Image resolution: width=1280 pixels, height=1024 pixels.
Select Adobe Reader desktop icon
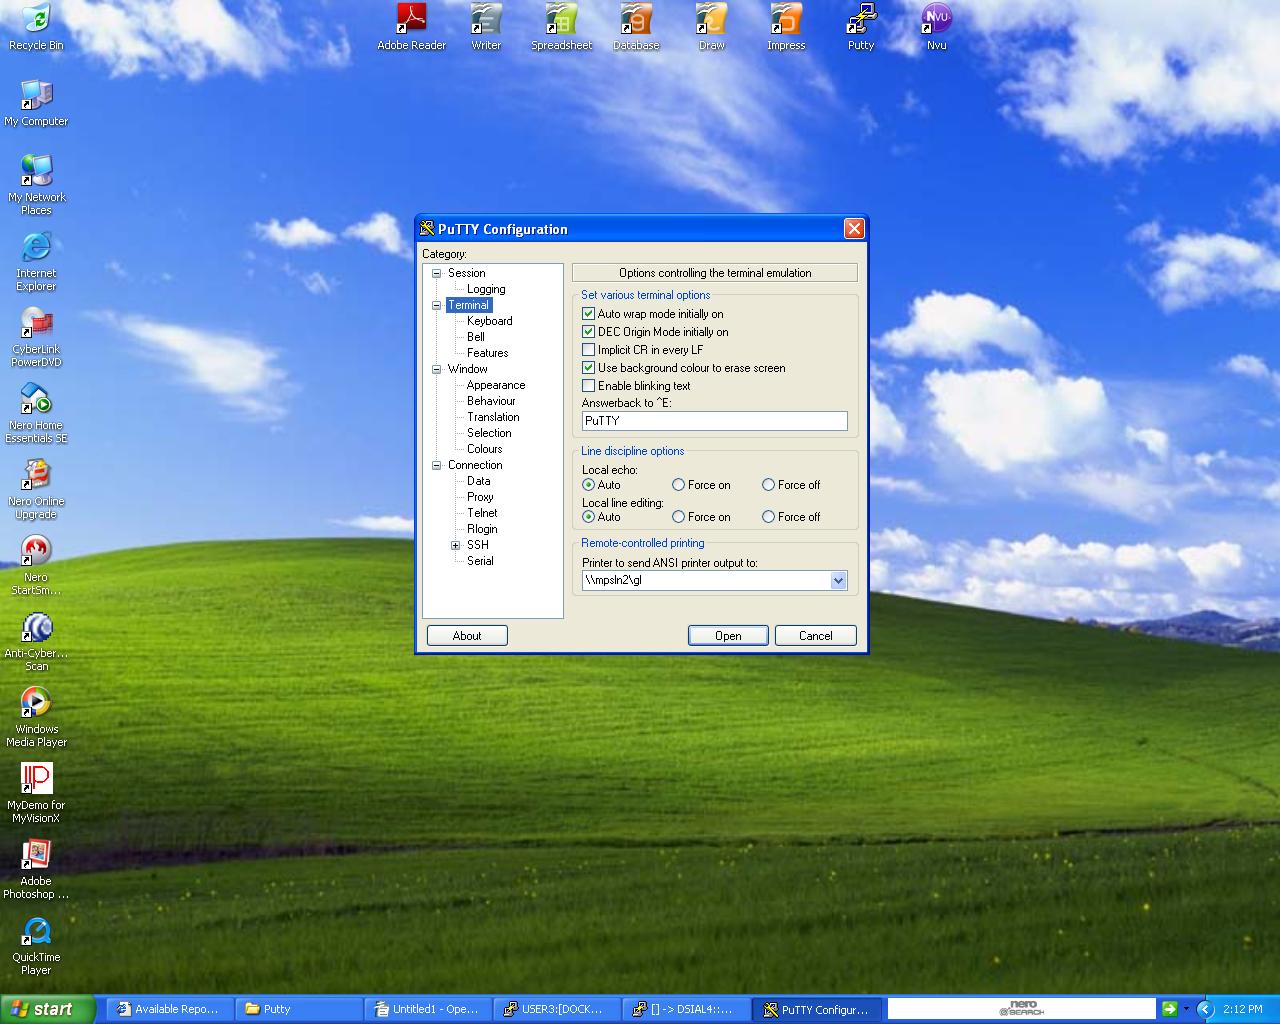tap(411, 27)
